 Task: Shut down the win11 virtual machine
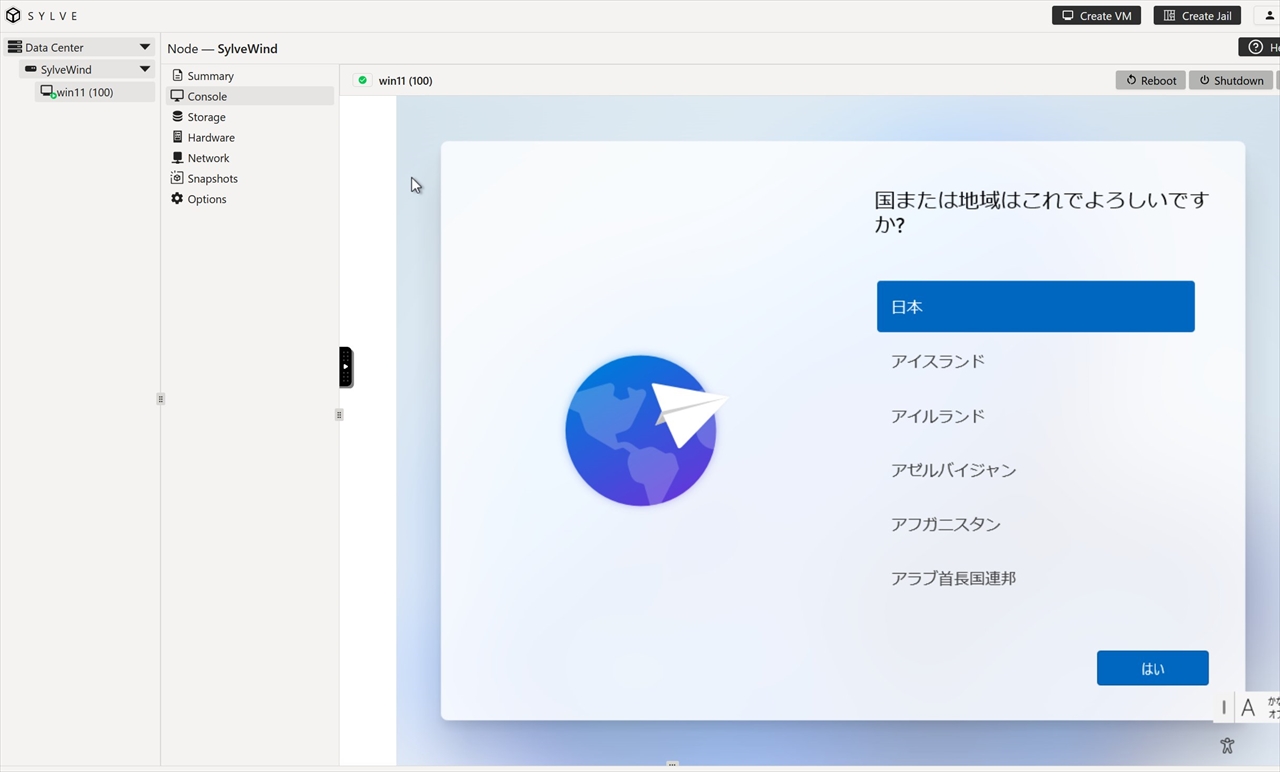click(x=1231, y=80)
